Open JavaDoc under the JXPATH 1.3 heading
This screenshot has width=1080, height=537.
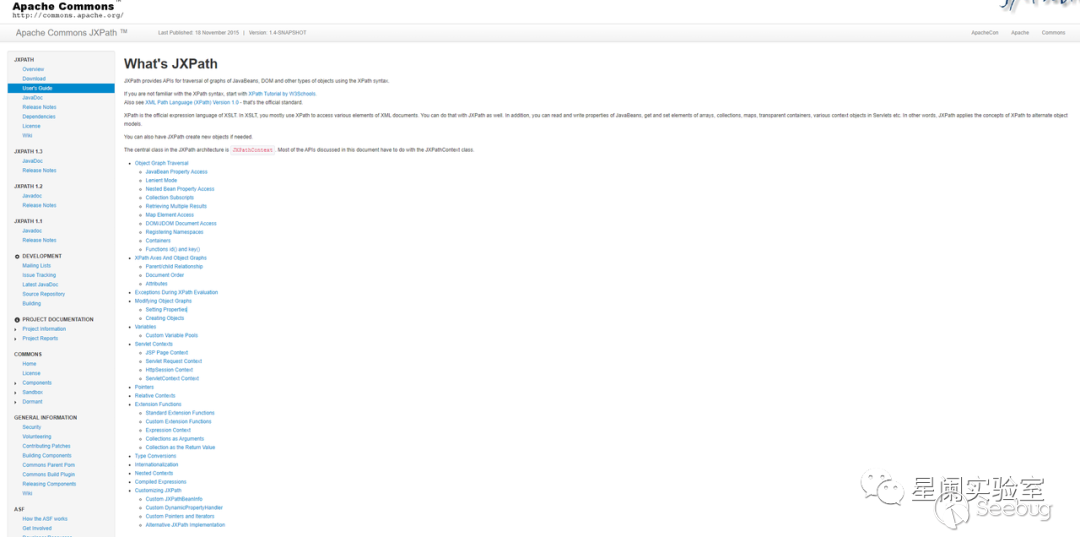click(x=32, y=160)
